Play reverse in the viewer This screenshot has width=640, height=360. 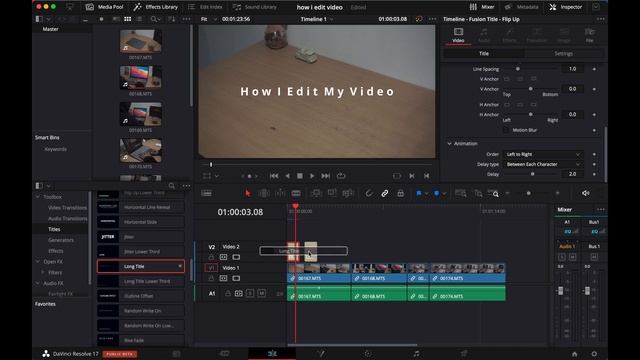287,176
